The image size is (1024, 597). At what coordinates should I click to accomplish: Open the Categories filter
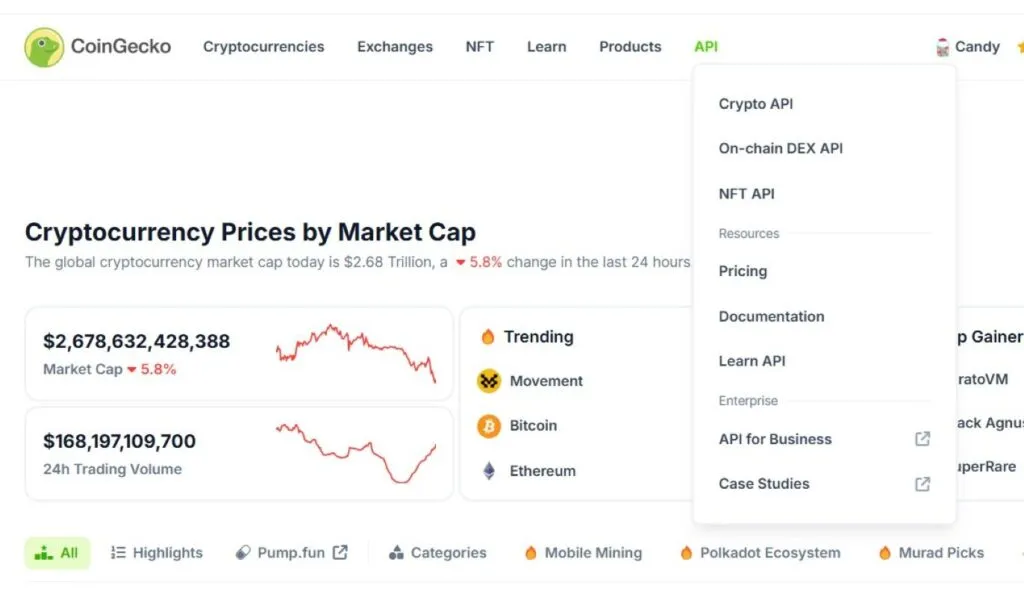pyautogui.click(x=438, y=553)
